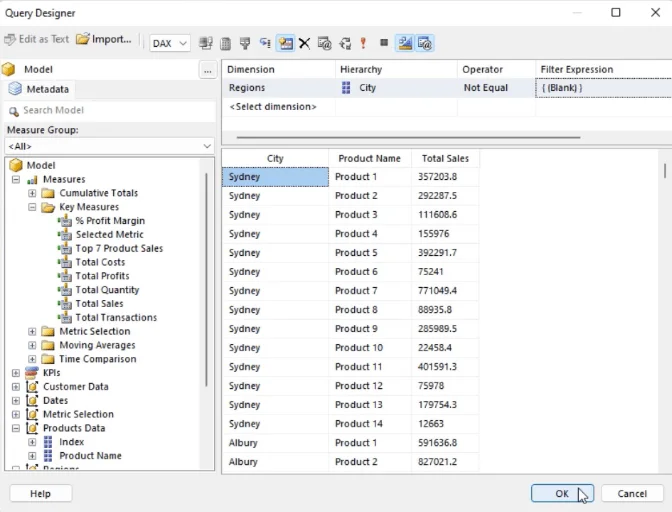Select the Selected Metric measure
Viewport: 672px width, 512px height.
tap(109, 234)
